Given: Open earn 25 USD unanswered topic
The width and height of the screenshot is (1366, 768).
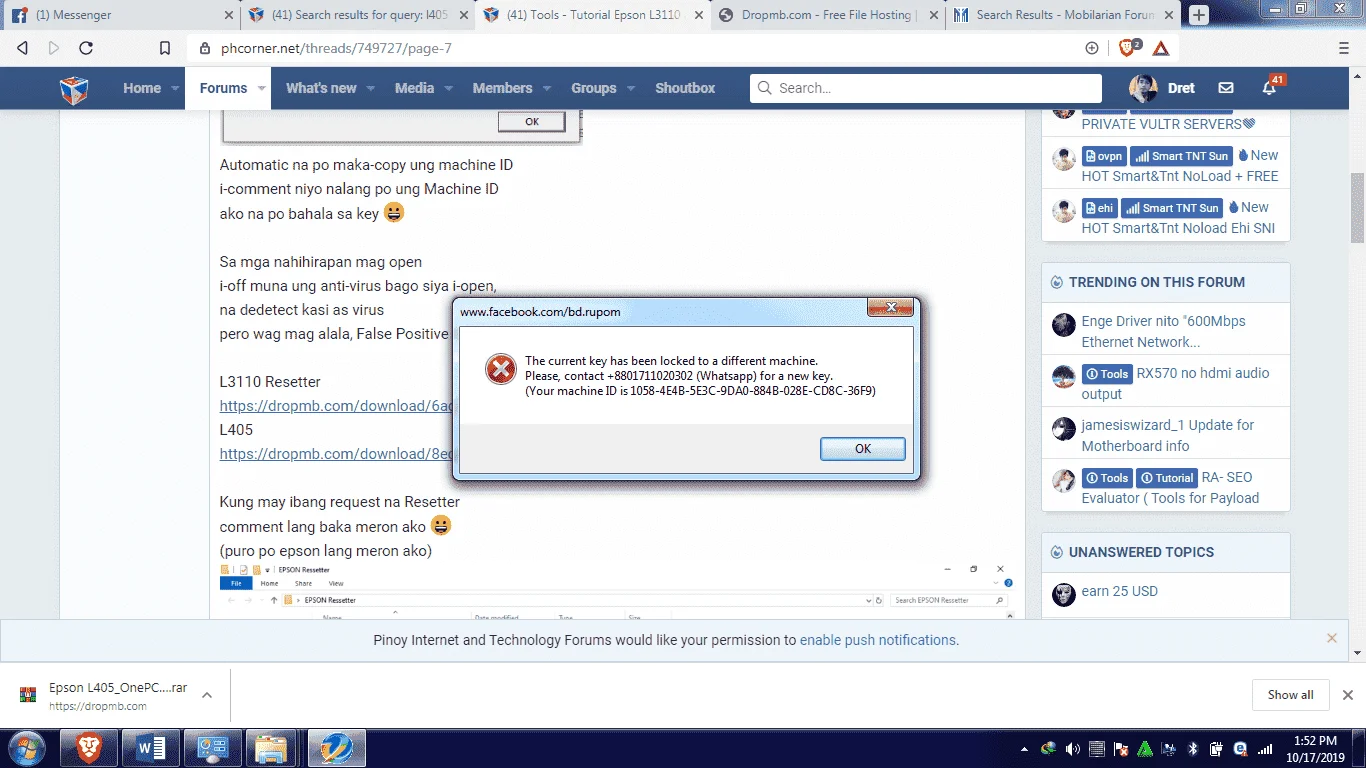Looking at the screenshot, I should coord(1119,591).
